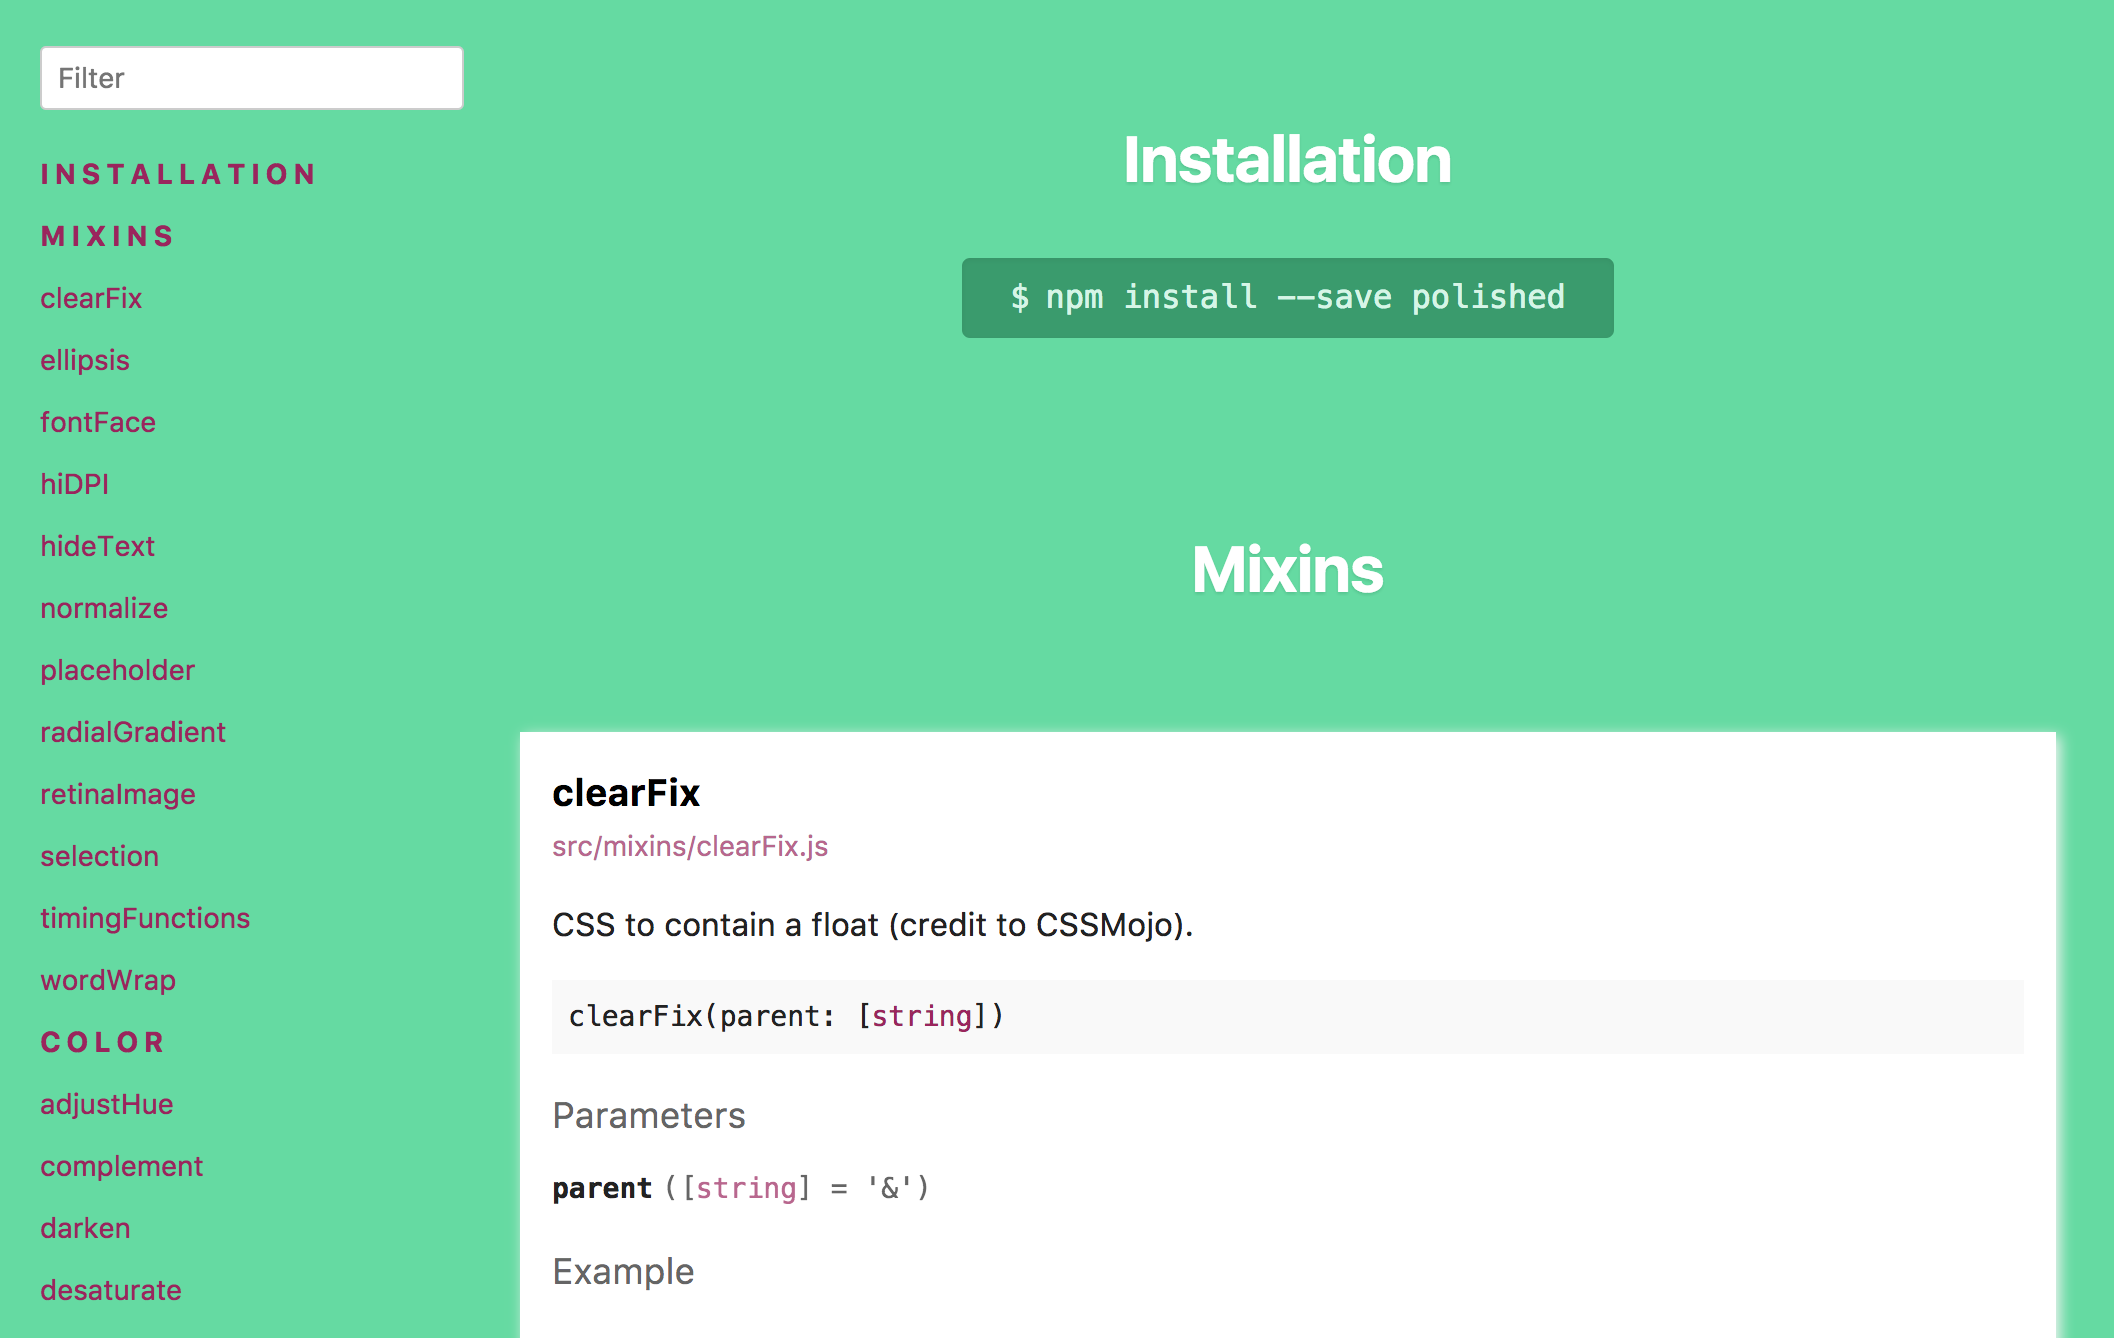The image size is (2114, 1338).
Task: Select the darken color link
Action: click(86, 1228)
